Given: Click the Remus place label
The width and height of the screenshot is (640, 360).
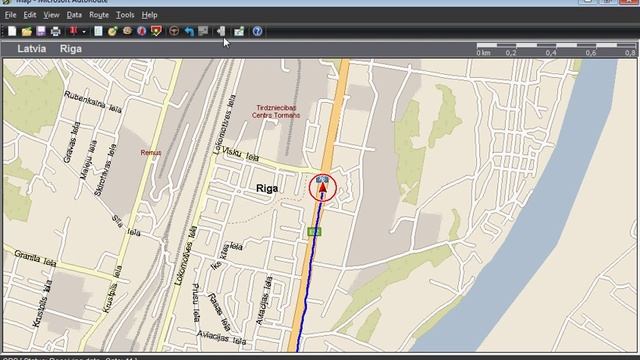Looking at the screenshot, I should click(151, 153).
